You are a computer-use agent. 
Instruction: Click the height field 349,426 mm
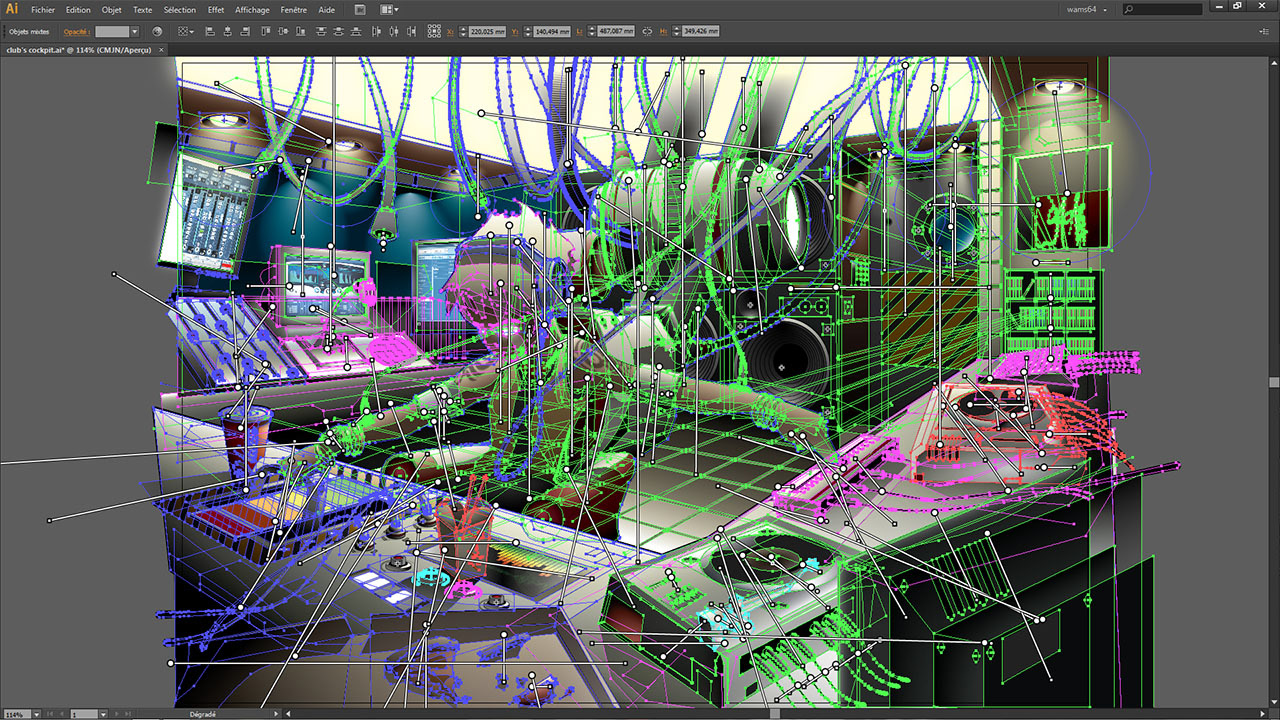pyautogui.click(x=701, y=31)
